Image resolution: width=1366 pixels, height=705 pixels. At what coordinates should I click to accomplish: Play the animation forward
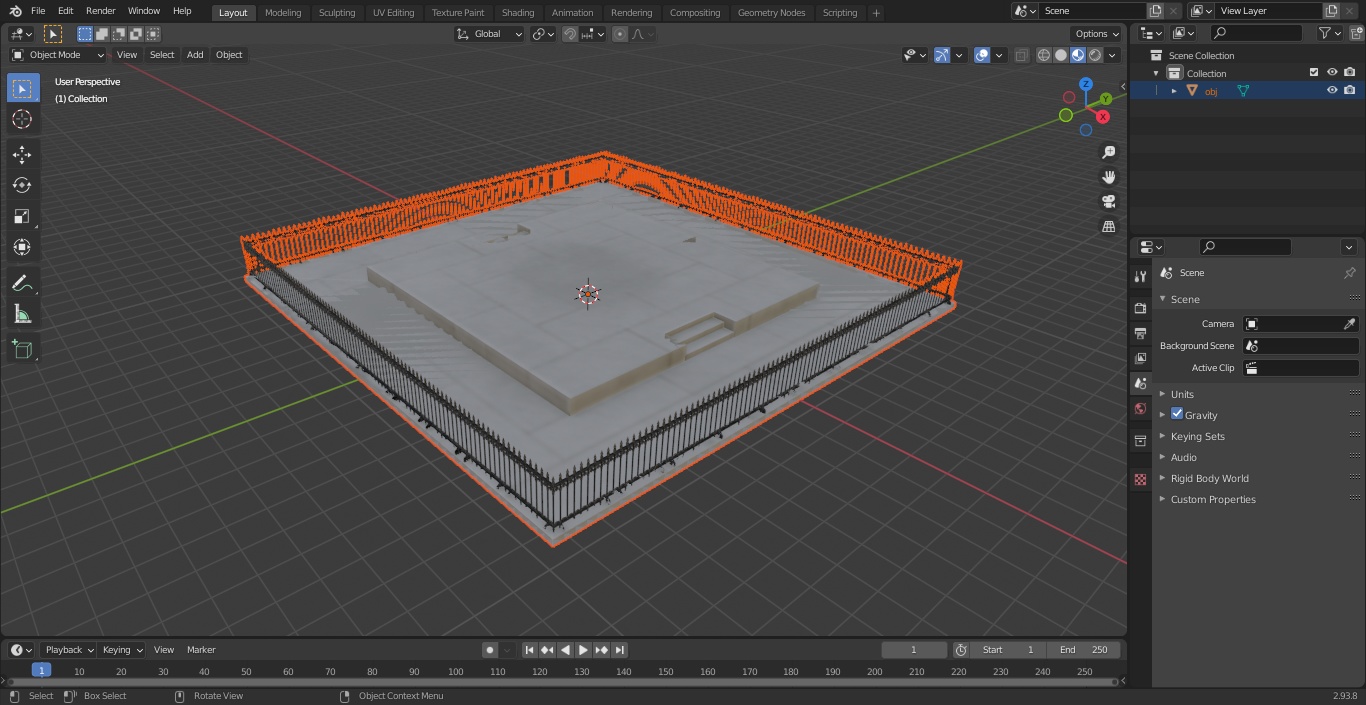point(583,650)
